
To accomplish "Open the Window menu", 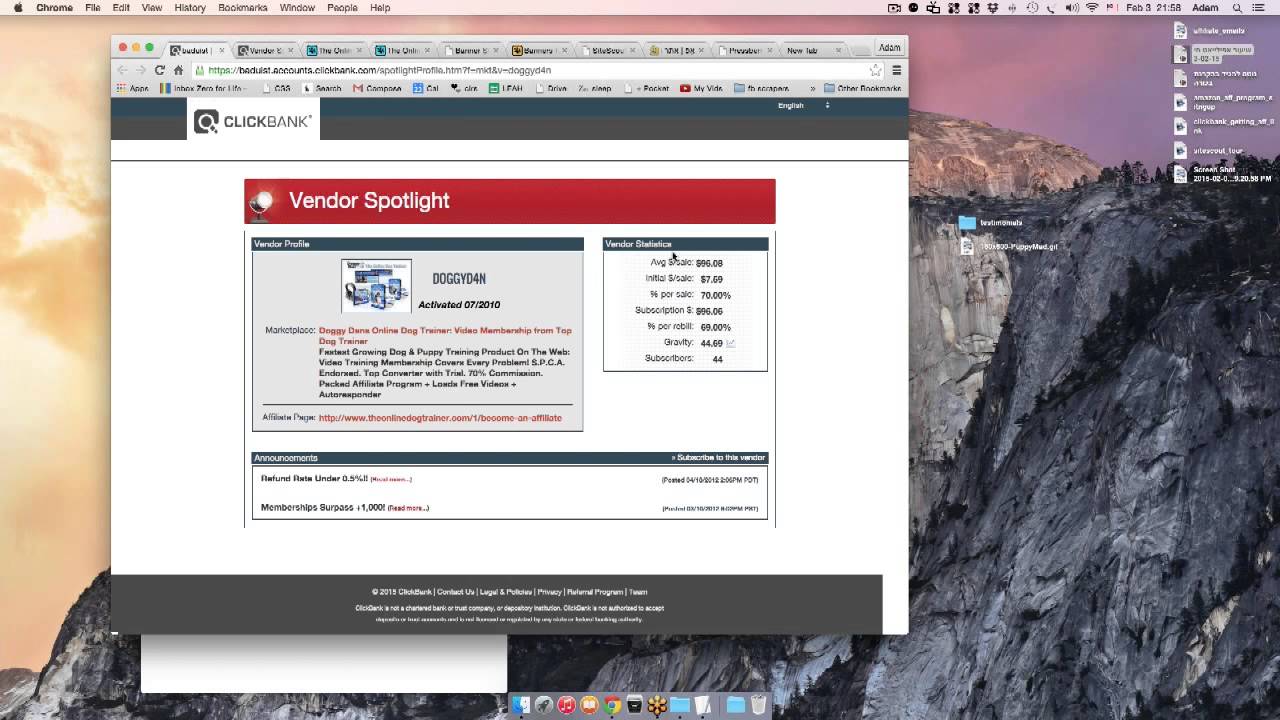I will click(297, 7).
